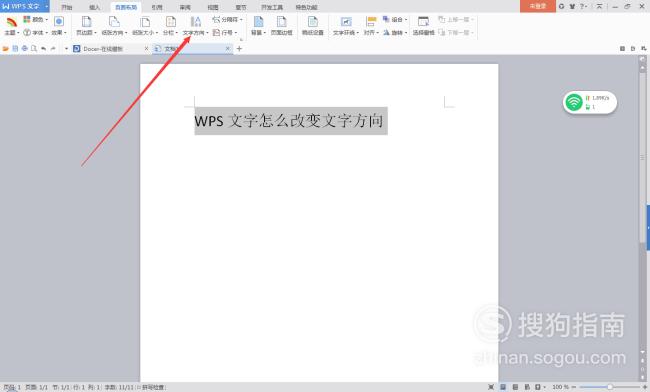Click the 对齐 align icon

tap(371, 22)
